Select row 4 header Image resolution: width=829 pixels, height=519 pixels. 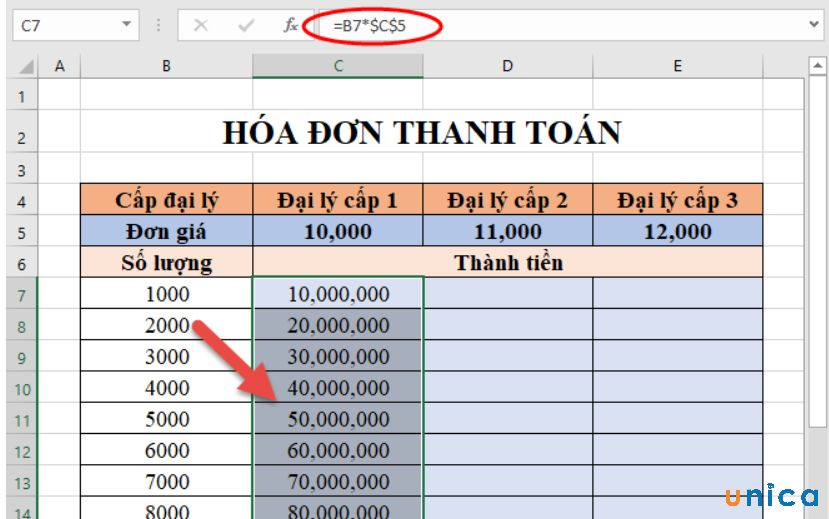[22, 201]
